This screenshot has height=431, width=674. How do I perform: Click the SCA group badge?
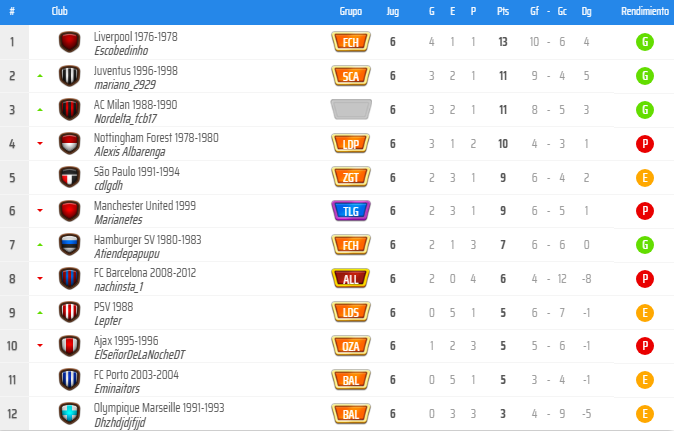pyautogui.click(x=350, y=76)
